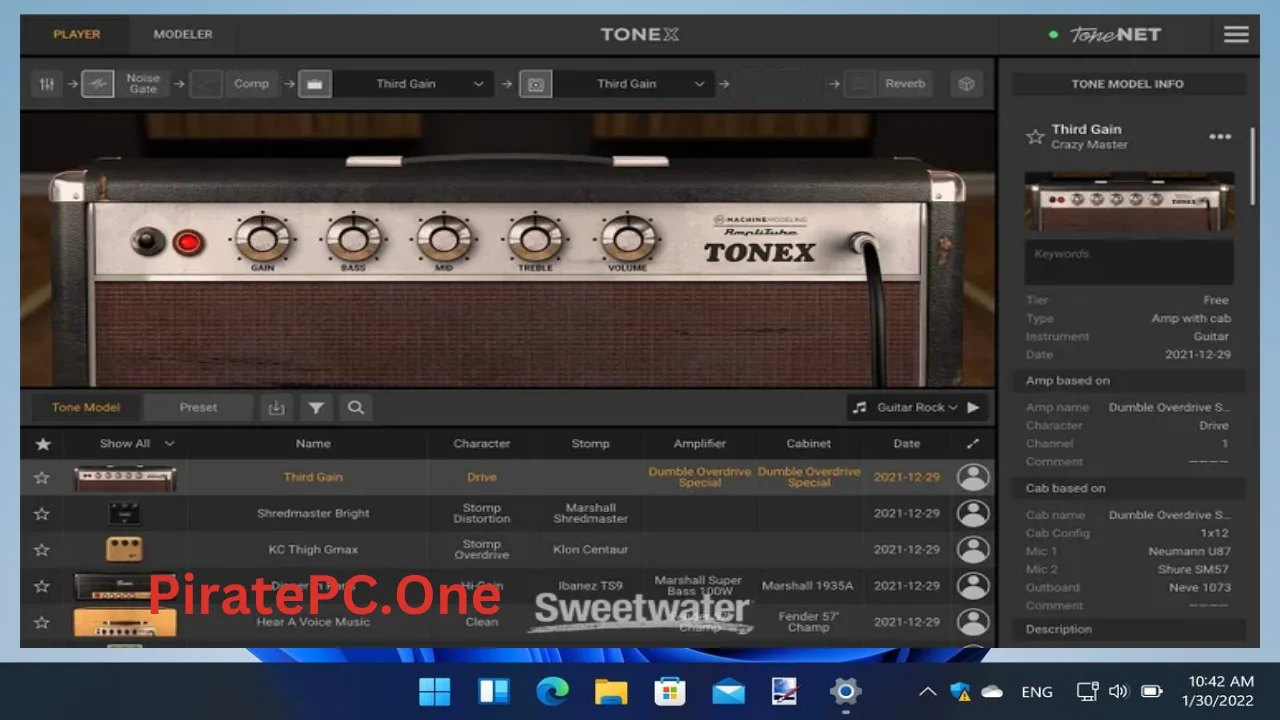Adjust the MID knob

tap(444, 240)
